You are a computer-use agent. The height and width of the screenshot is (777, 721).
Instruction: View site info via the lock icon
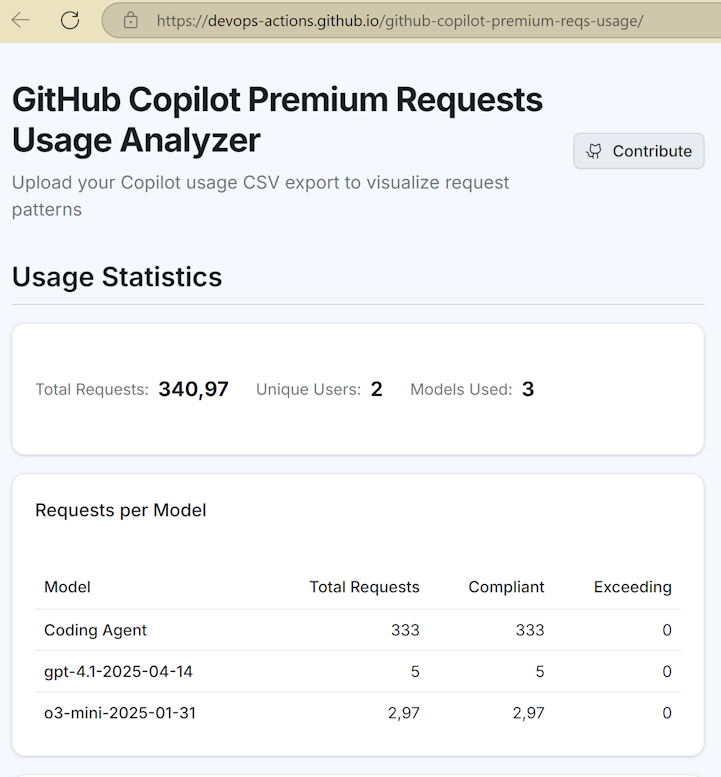(131, 20)
